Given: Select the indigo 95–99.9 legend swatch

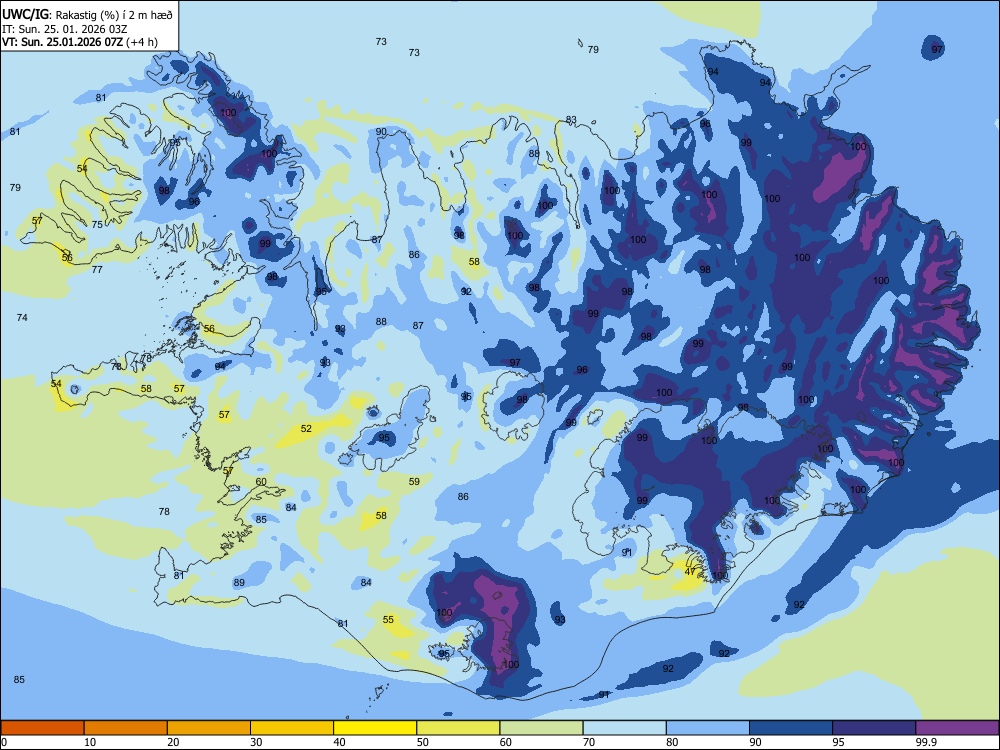Looking at the screenshot, I should click(874, 728).
